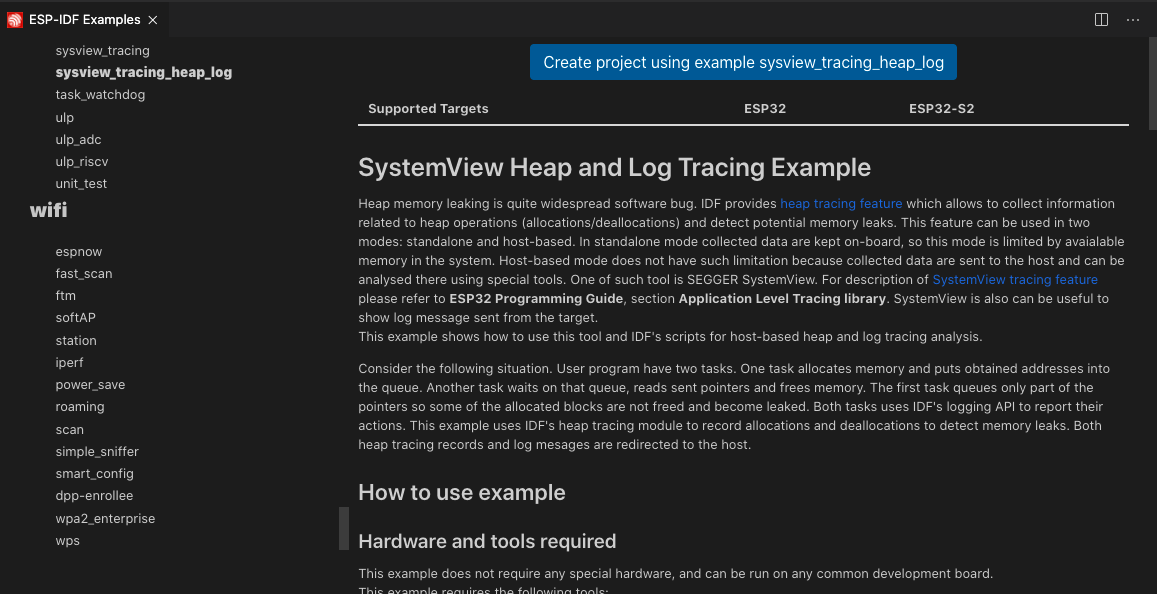The image size is (1157, 594).
Task: Select the smart_config example
Action: click(x=94, y=473)
